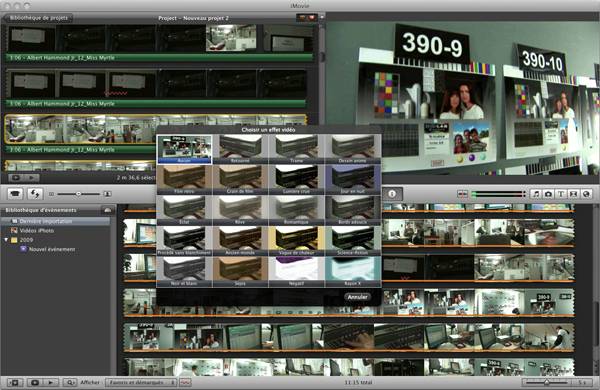Select the Aucun video effect thumbnail
Image resolution: width=600 pixels, height=390 pixels.
click(184, 149)
